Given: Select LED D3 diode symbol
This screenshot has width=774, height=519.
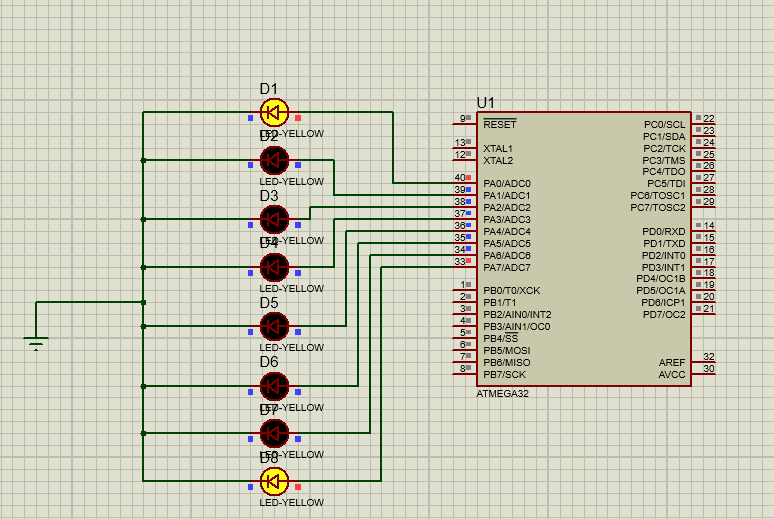Looking at the screenshot, I should (x=274, y=219).
